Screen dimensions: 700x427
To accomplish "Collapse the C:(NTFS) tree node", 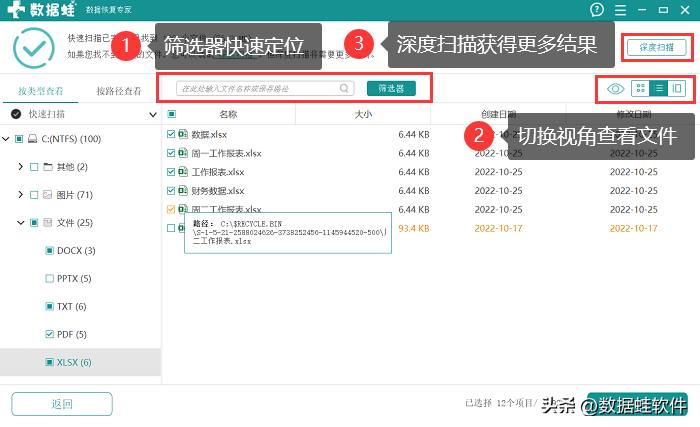I will [x=6, y=139].
